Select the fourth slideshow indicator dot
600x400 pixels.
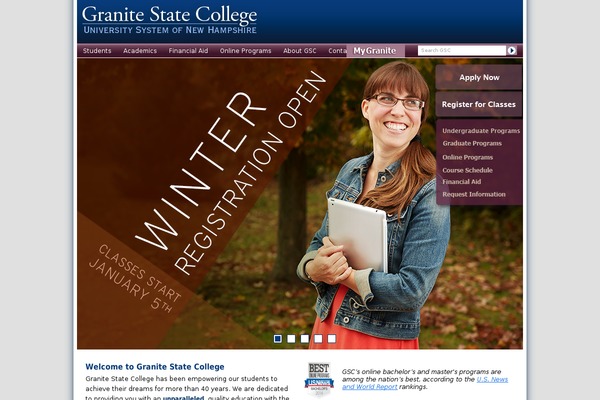[x=318, y=339]
